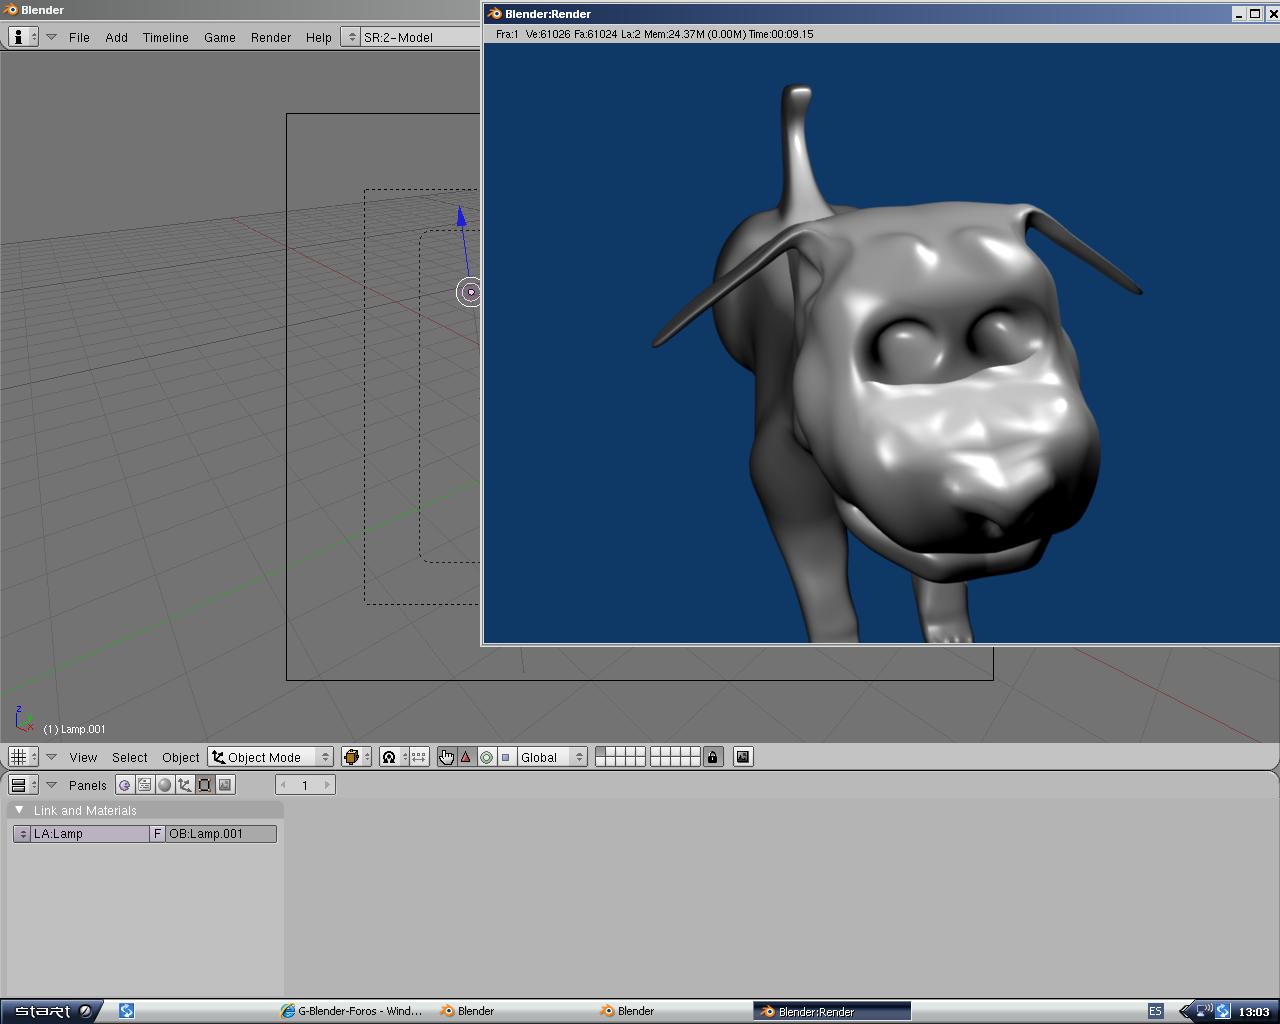Select the Shading panels sphere icon

click(165, 785)
